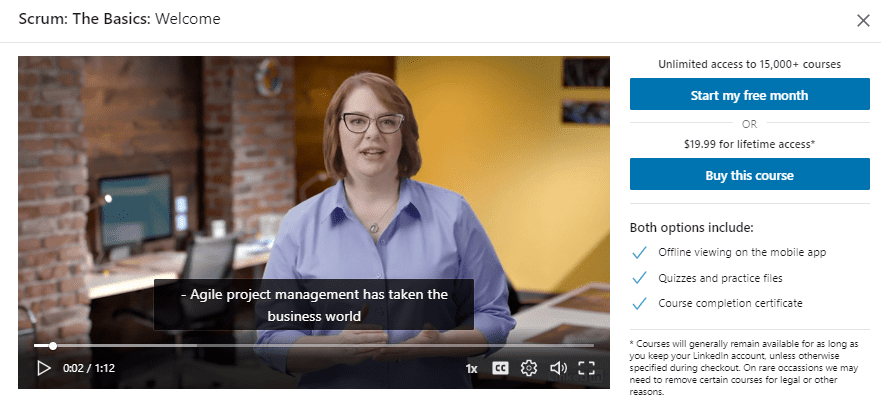881x399 pixels.
Task: Play the video with the play icon
Action: [44, 368]
